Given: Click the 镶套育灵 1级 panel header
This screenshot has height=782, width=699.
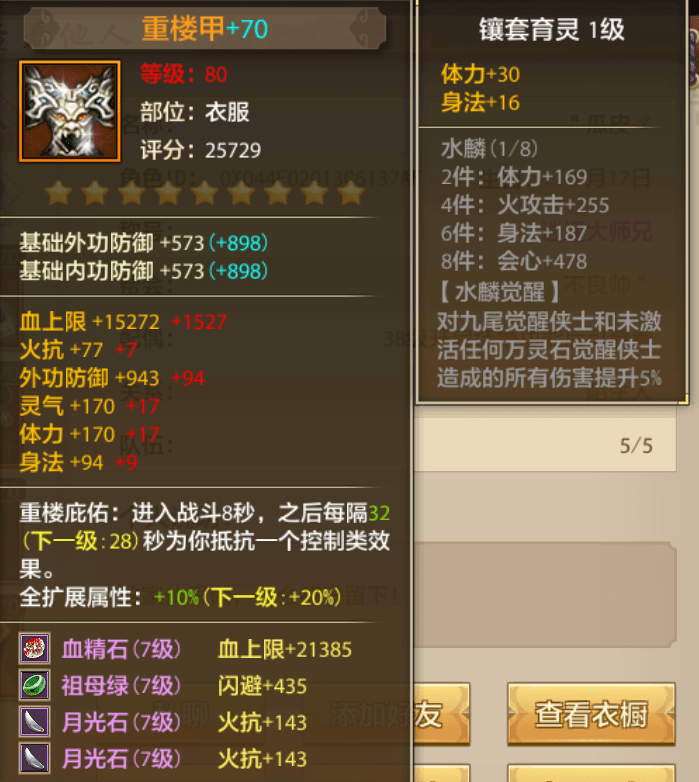Looking at the screenshot, I should 551,29.
